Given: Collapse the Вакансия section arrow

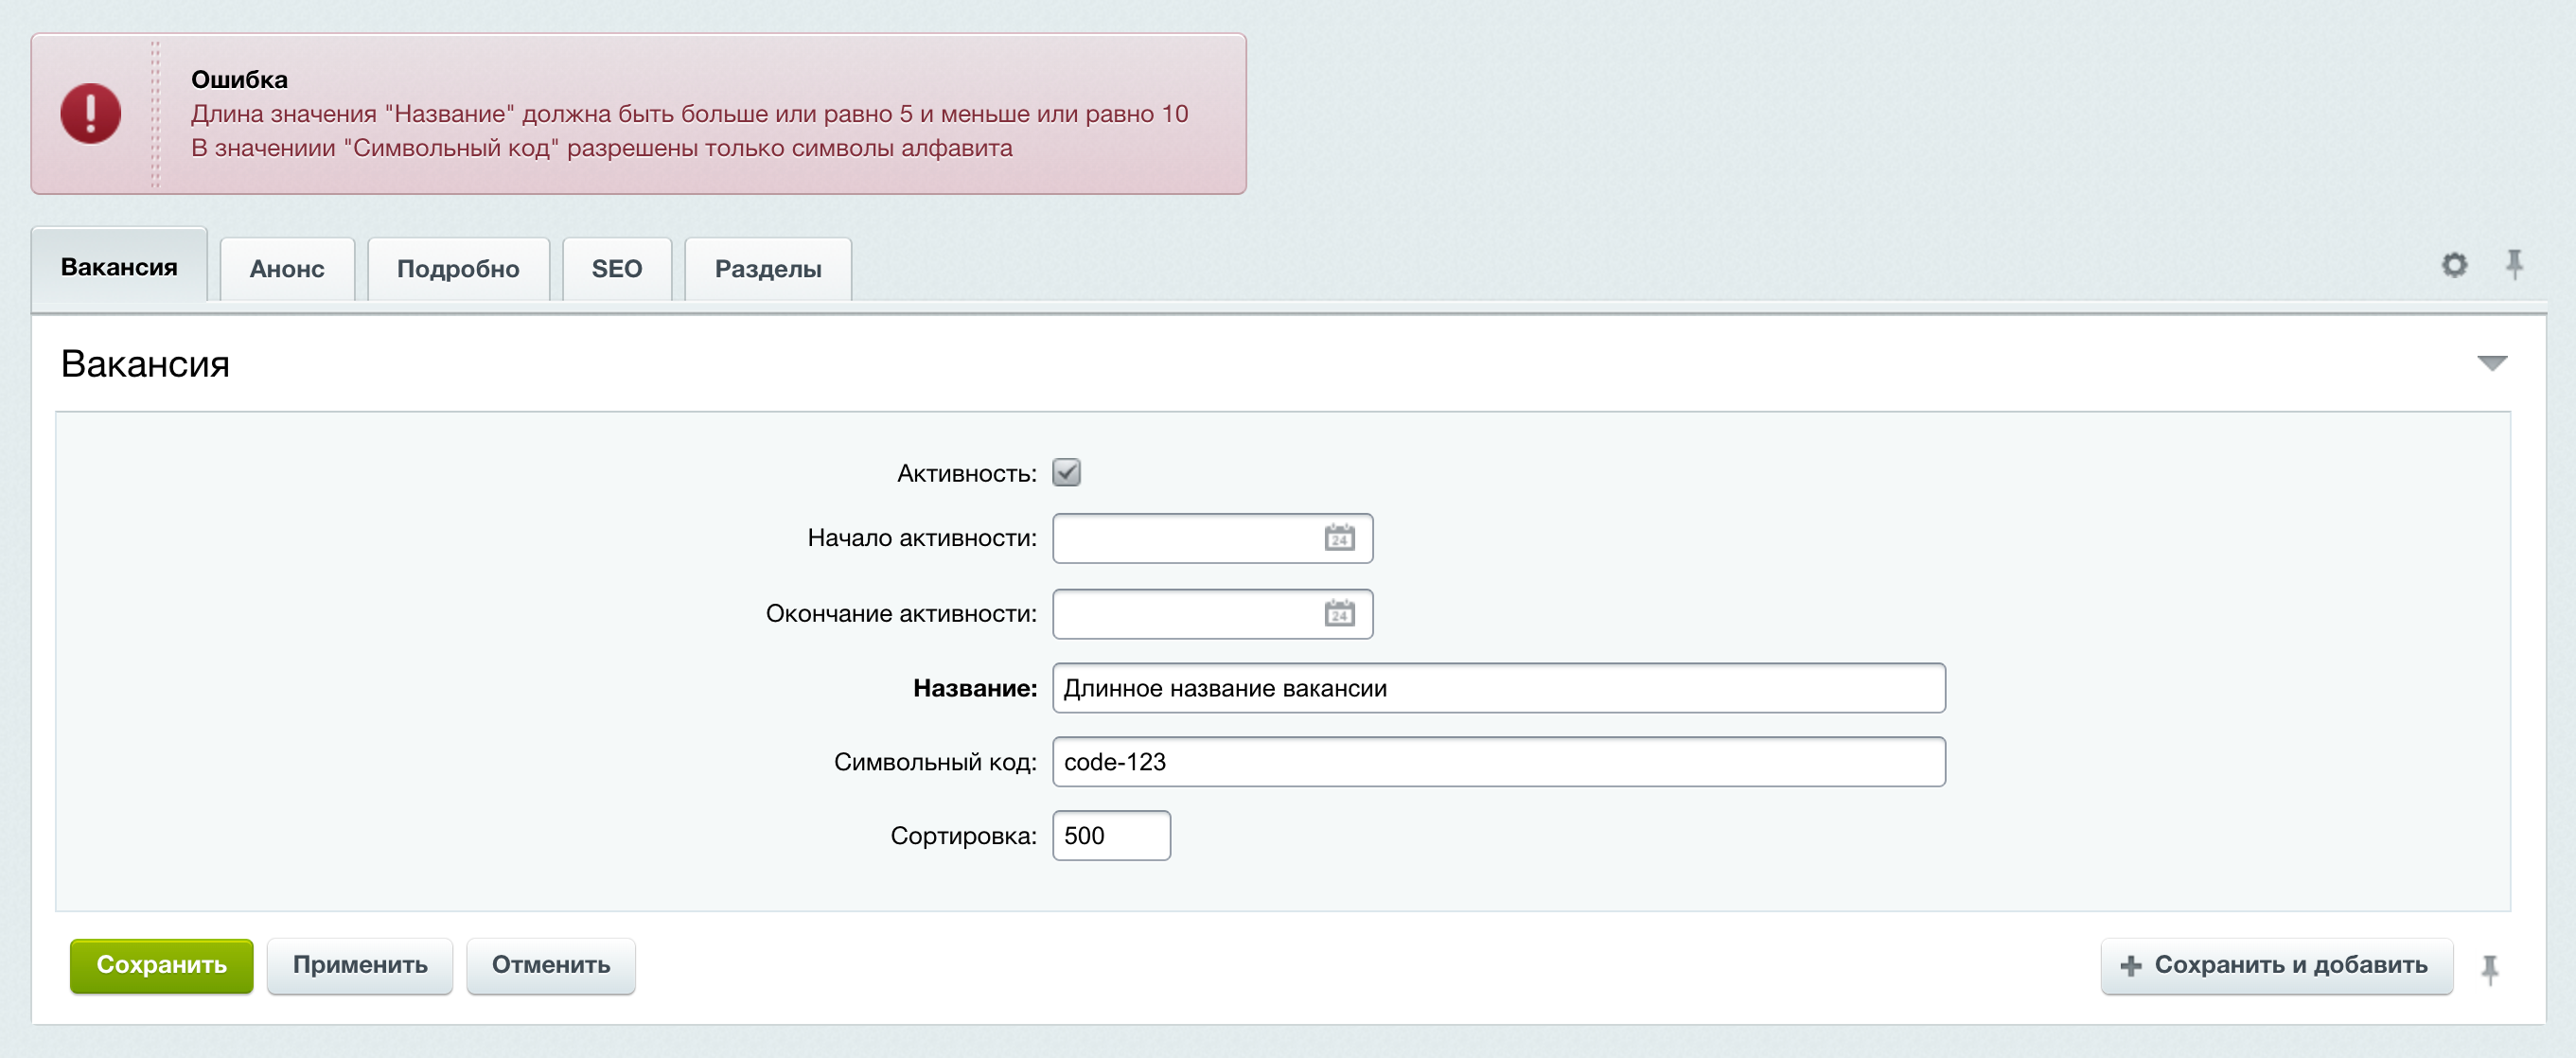Looking at the screenshot, I should [x=2491, y=363].
